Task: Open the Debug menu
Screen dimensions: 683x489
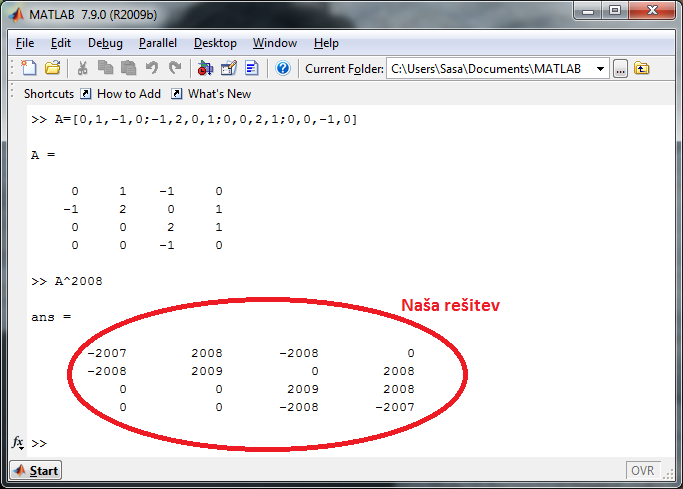Action: coord(105,43)
